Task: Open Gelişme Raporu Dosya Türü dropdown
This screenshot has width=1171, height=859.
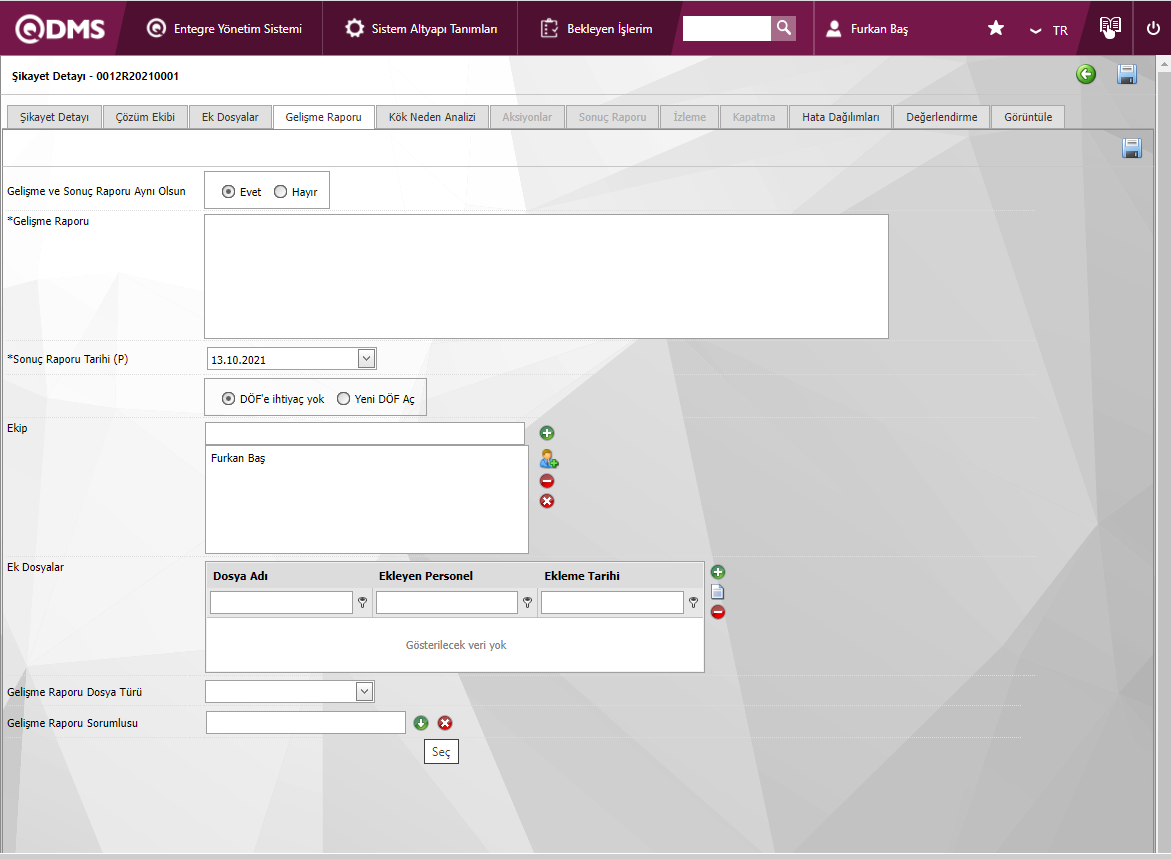Action: pos(364,692)
